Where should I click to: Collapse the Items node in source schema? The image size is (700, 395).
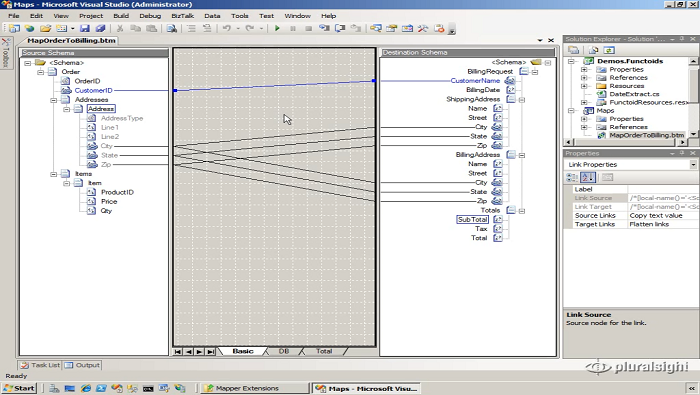tap(54, 174)
